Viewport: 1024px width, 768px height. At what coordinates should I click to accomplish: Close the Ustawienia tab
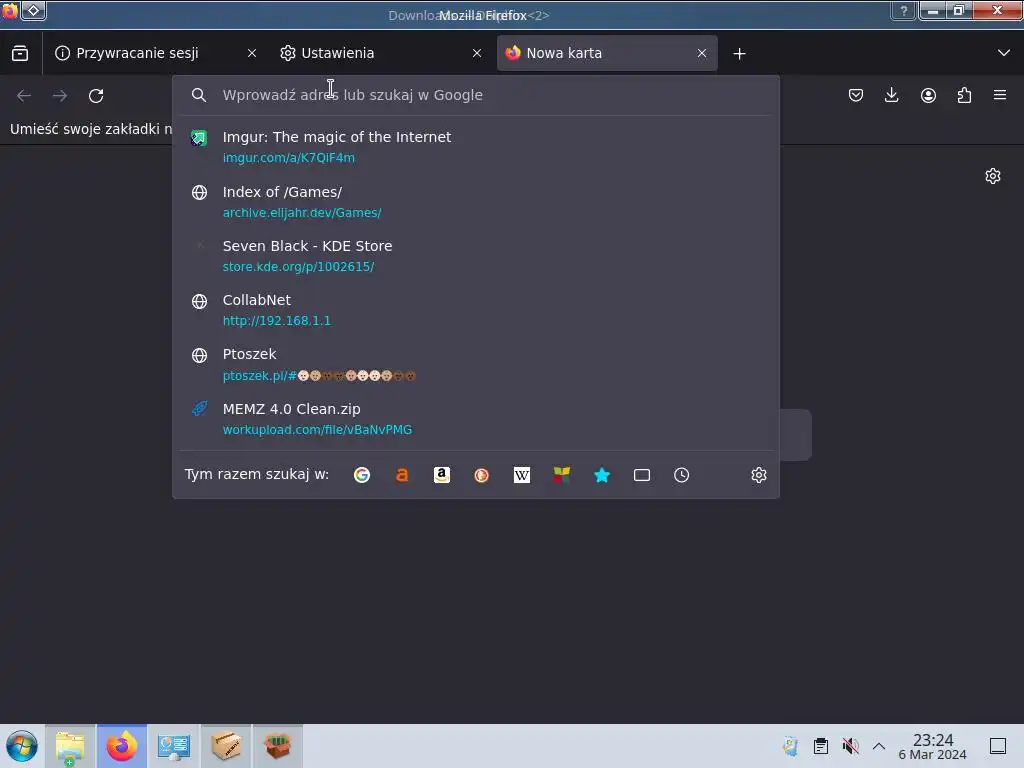477,53
